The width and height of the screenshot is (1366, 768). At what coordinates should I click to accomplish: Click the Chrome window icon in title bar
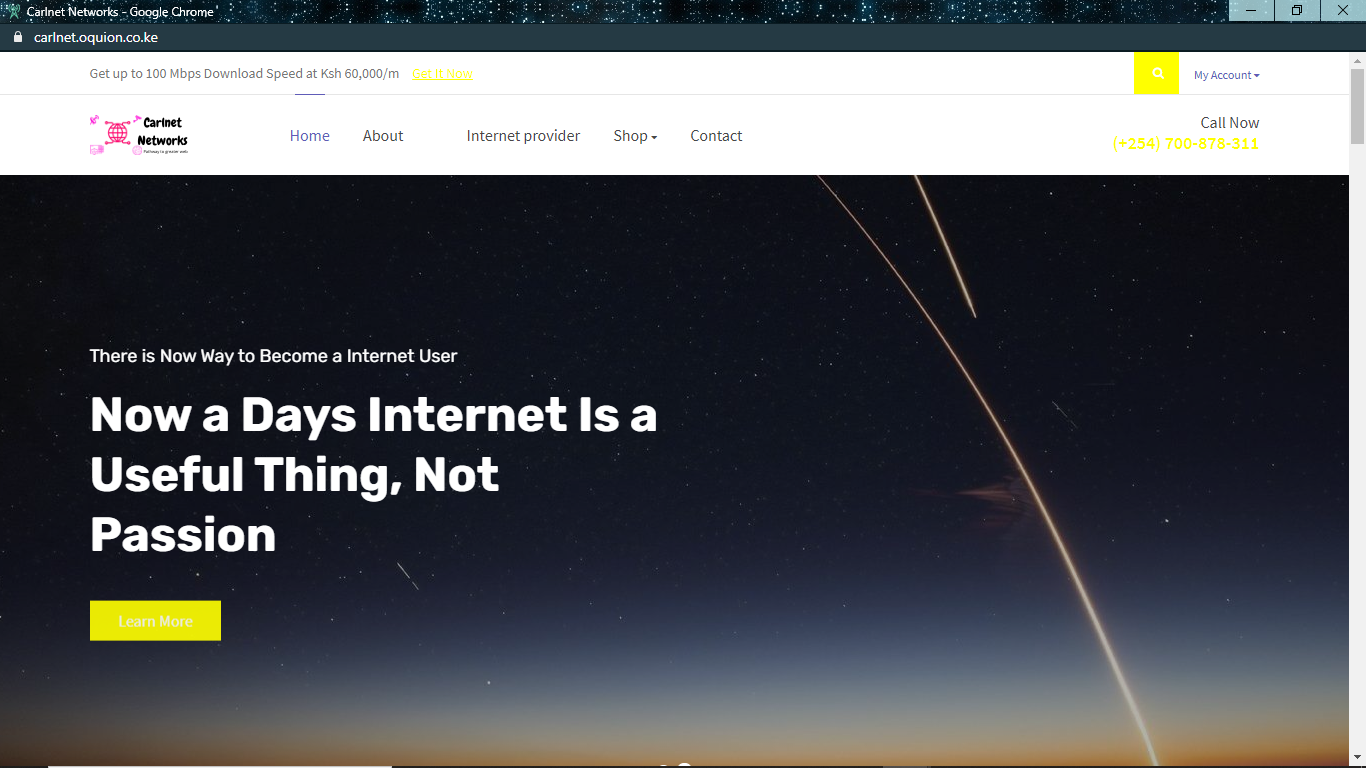13,11
